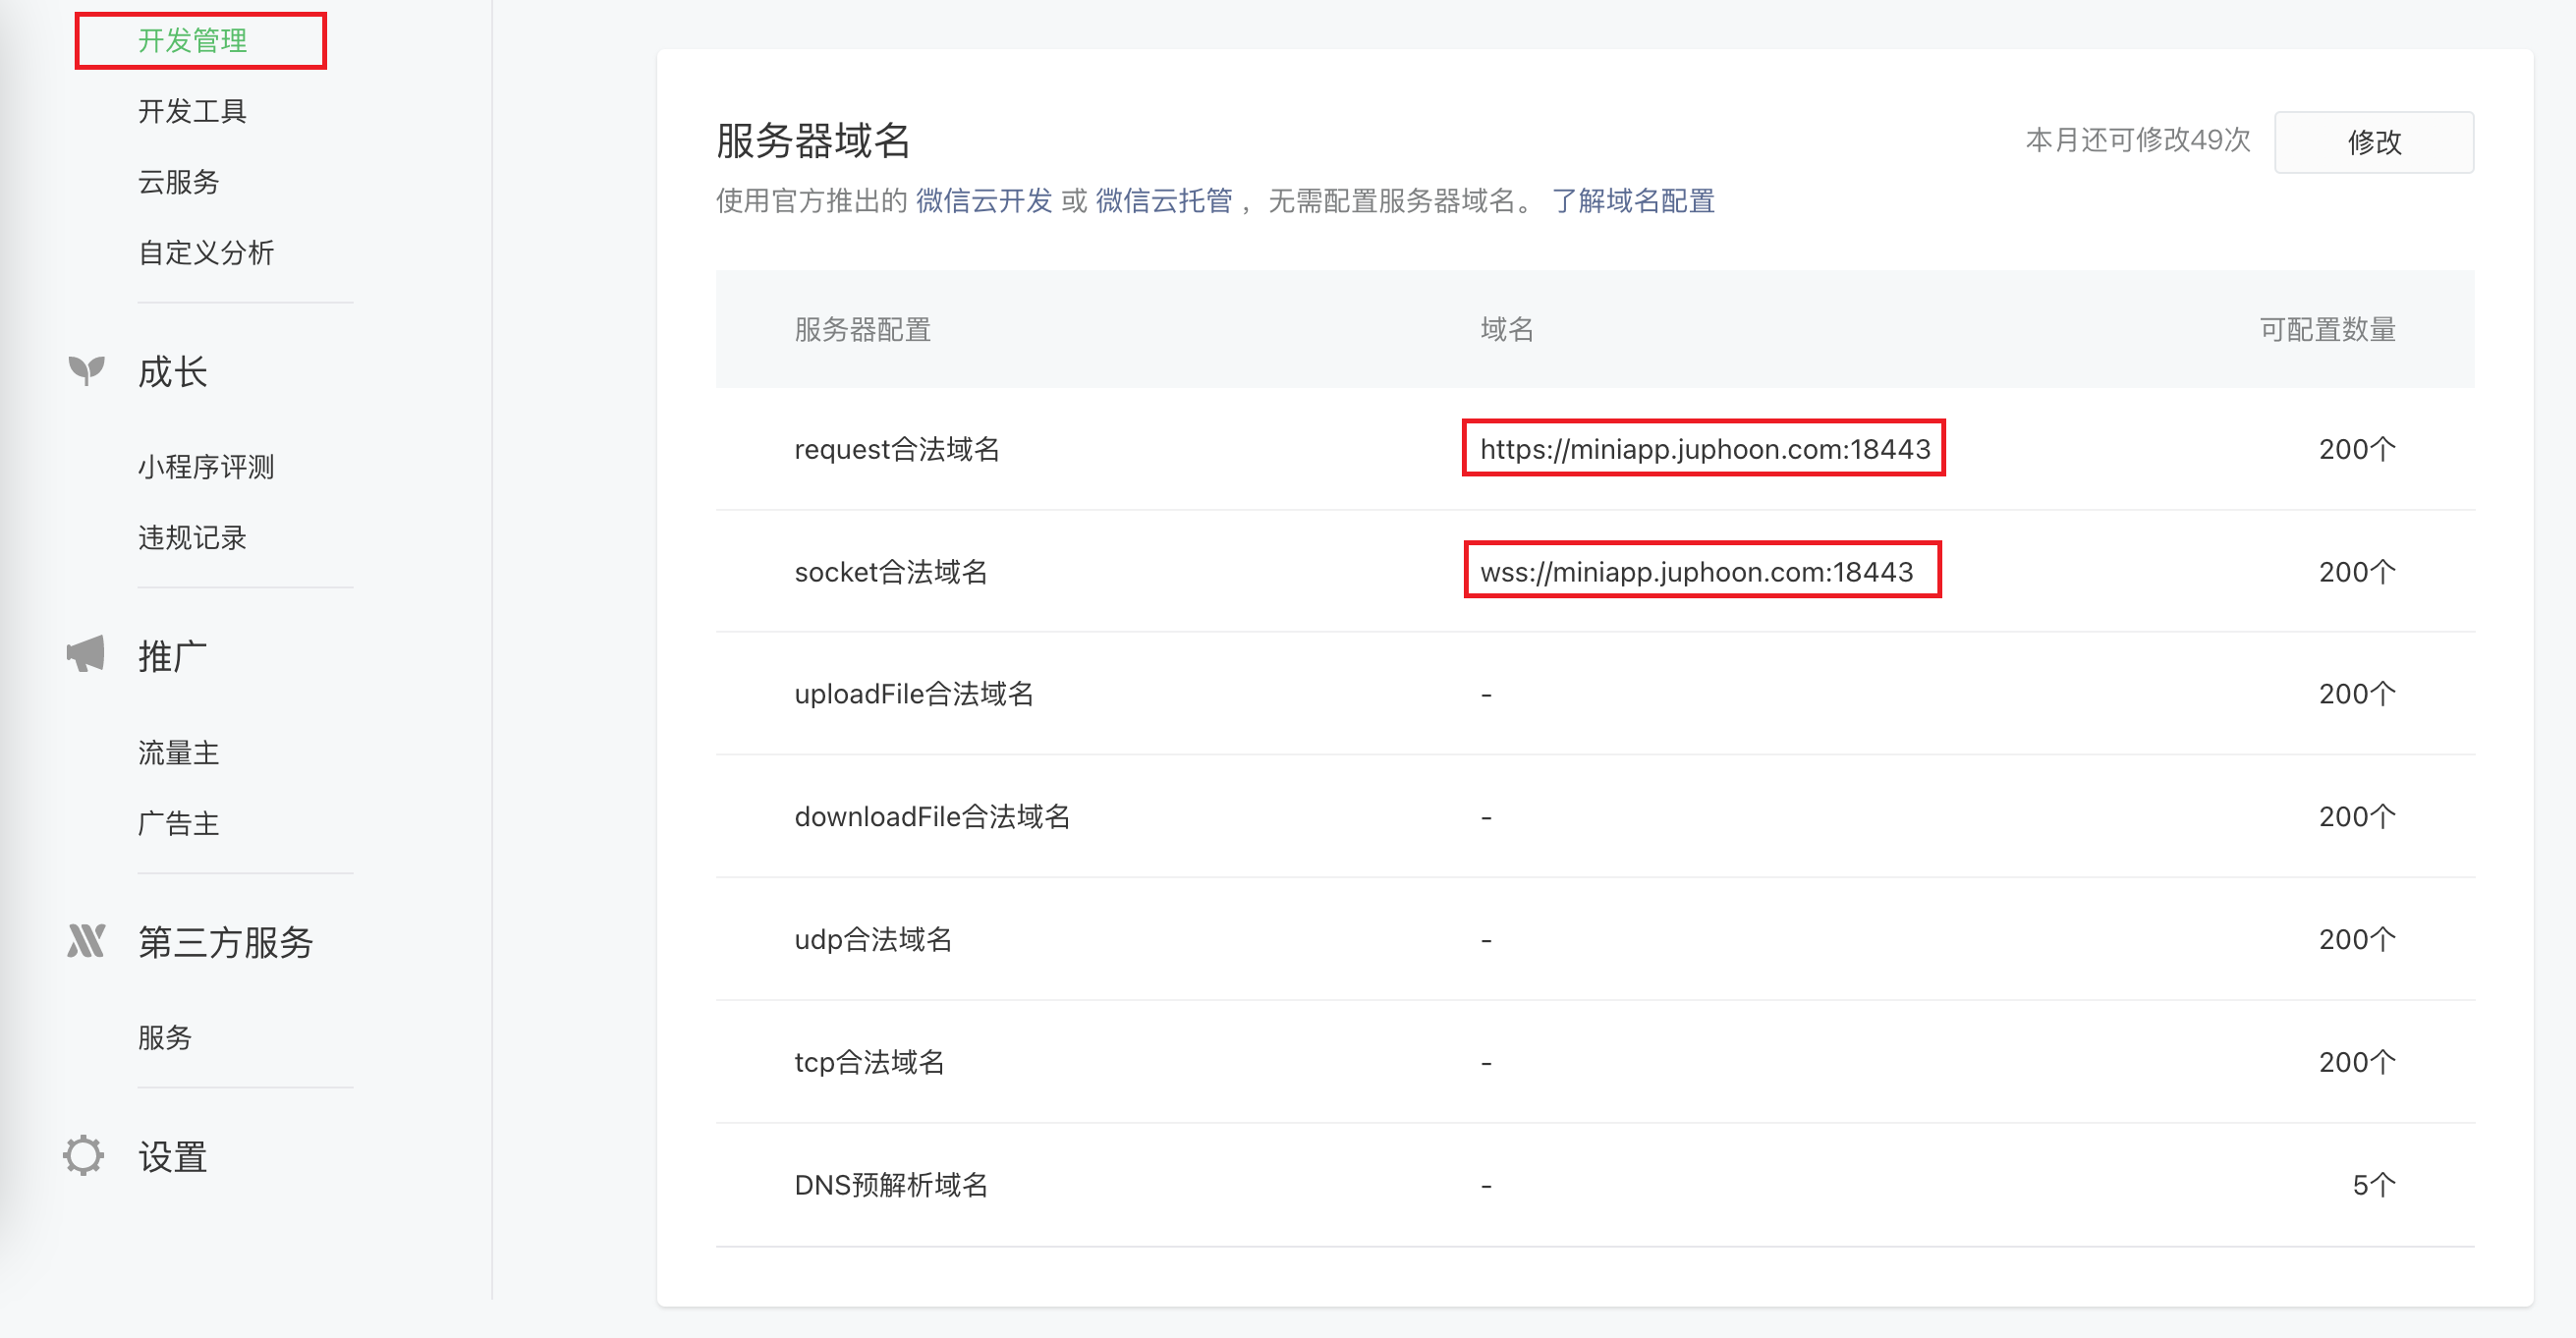Image resolution: width=2576 pixels, height=1338 pixels.
Task: Click the 5个 quota value
Action: [2374, 1185]
